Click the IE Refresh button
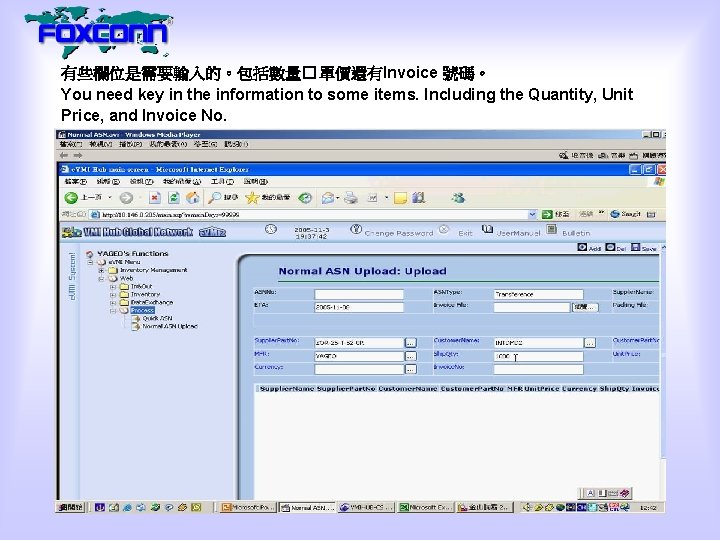The height and width of the screenshot is (540, 720). 174,198
